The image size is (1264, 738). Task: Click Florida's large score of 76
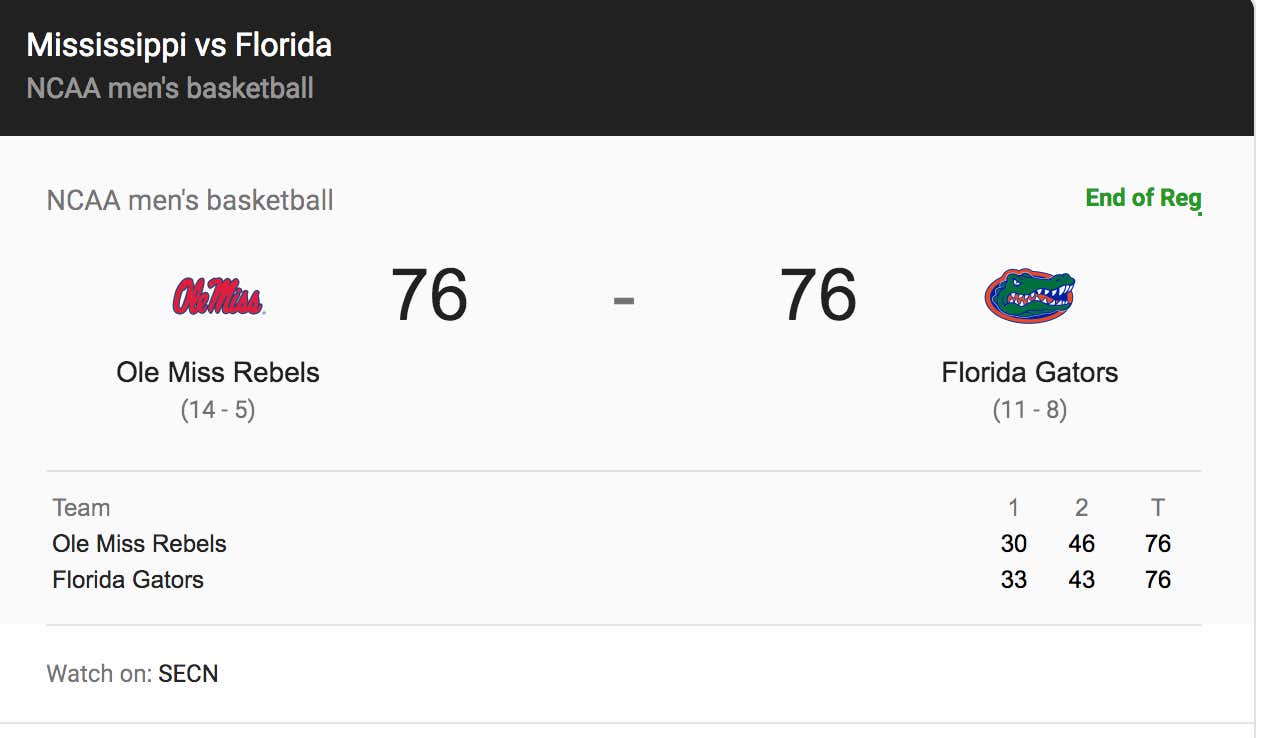[x=818, y=295]
